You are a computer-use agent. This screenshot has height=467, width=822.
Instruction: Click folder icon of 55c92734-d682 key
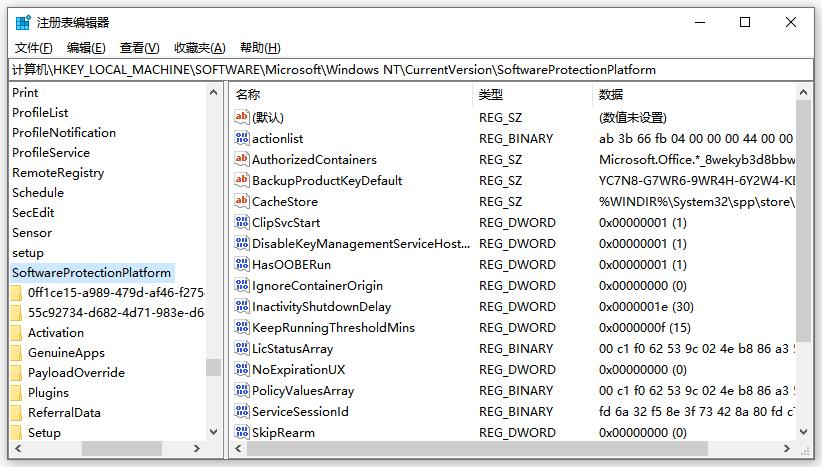point(17,312)
